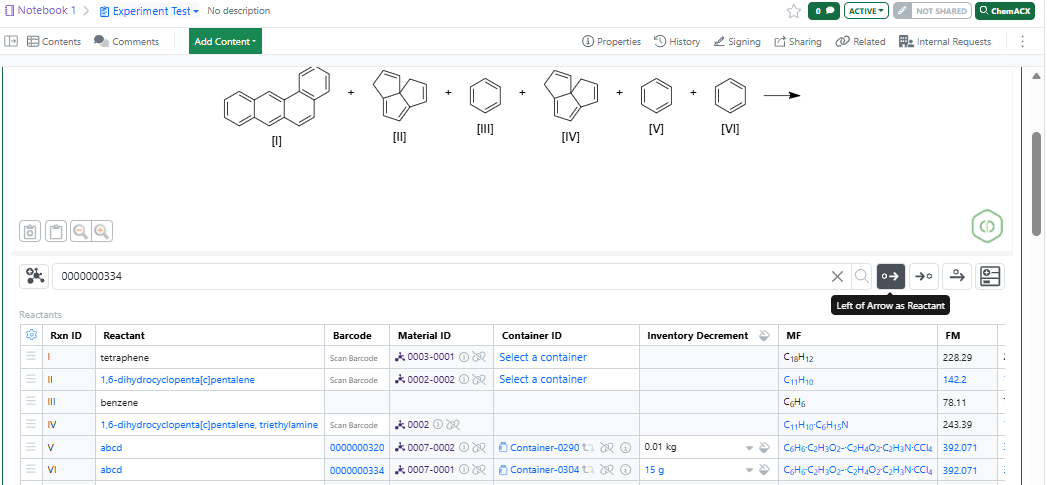
Task: Click the magnifier search icon
Action: coord(861,277)
